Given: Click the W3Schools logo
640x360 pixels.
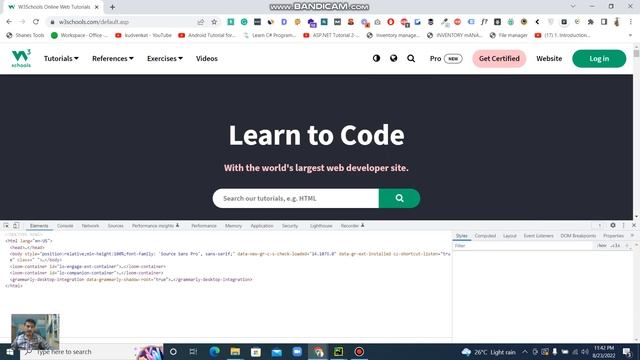Looking at the screenshot, I should click(21, 58).
